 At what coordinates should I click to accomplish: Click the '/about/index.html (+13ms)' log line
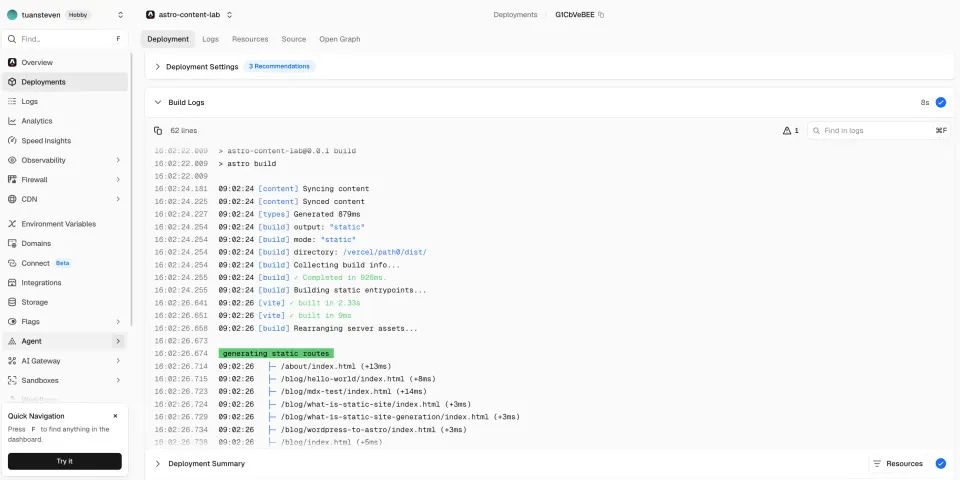[x=336, y=367]
